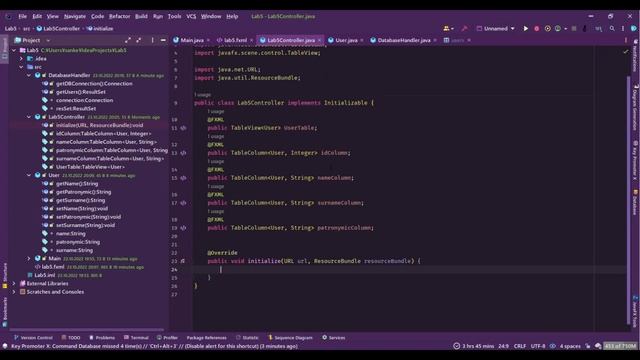Open the Code With Me users icon

coord(447,29)
